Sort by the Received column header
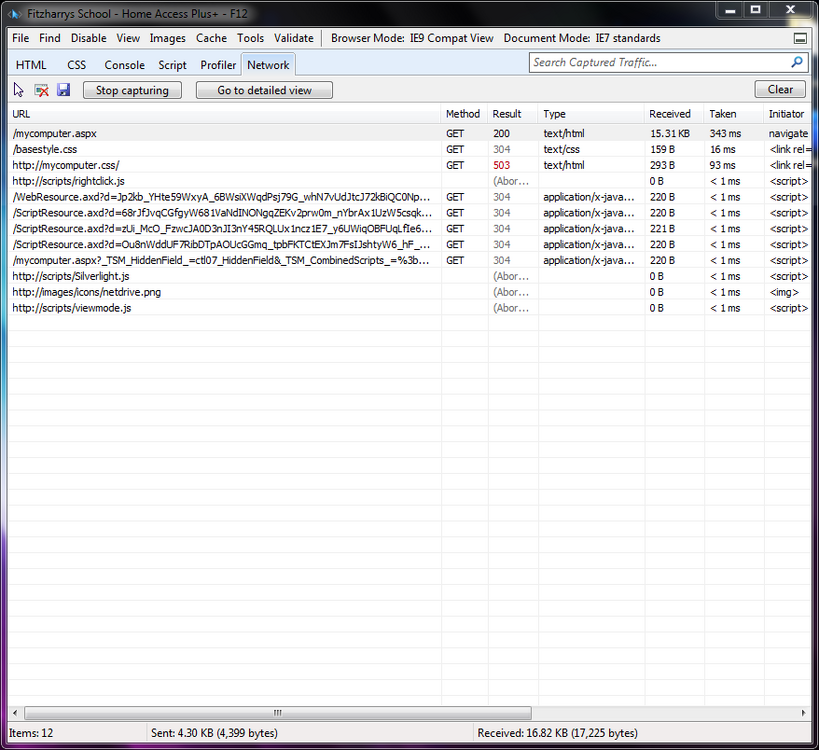This screenshot has height=750, width=819. [674, 114]
